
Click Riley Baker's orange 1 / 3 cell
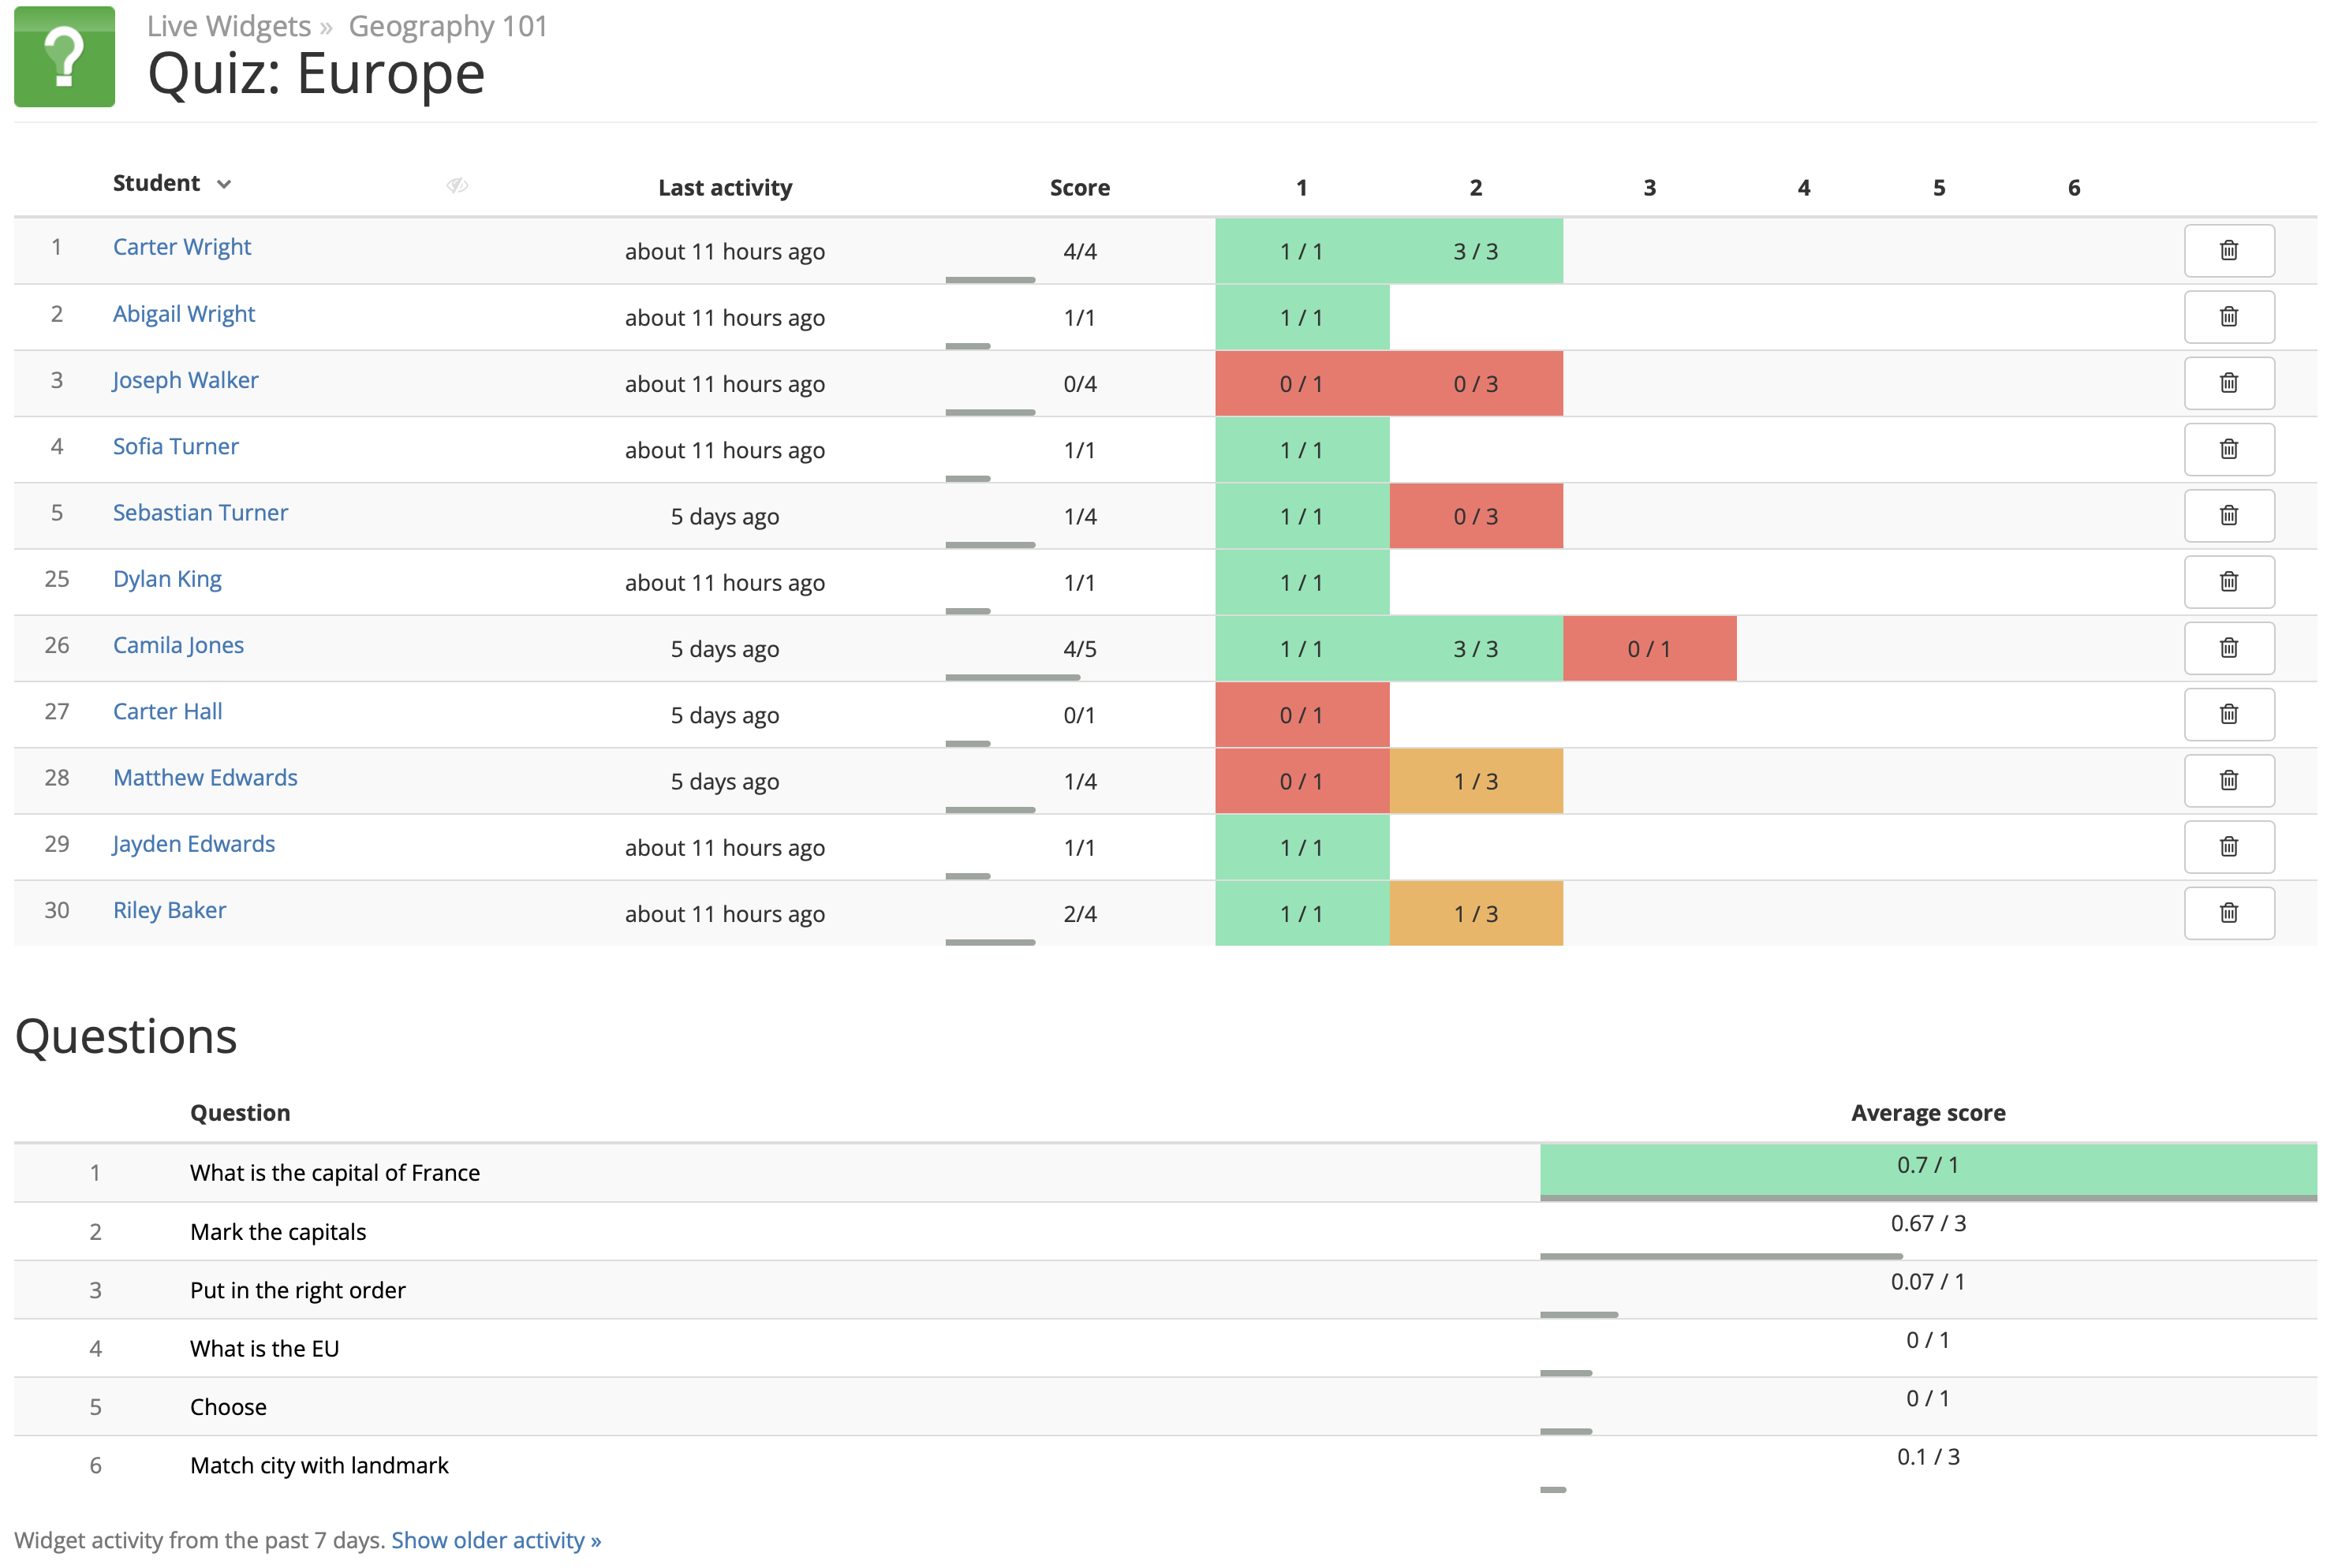click(1476, 914)
